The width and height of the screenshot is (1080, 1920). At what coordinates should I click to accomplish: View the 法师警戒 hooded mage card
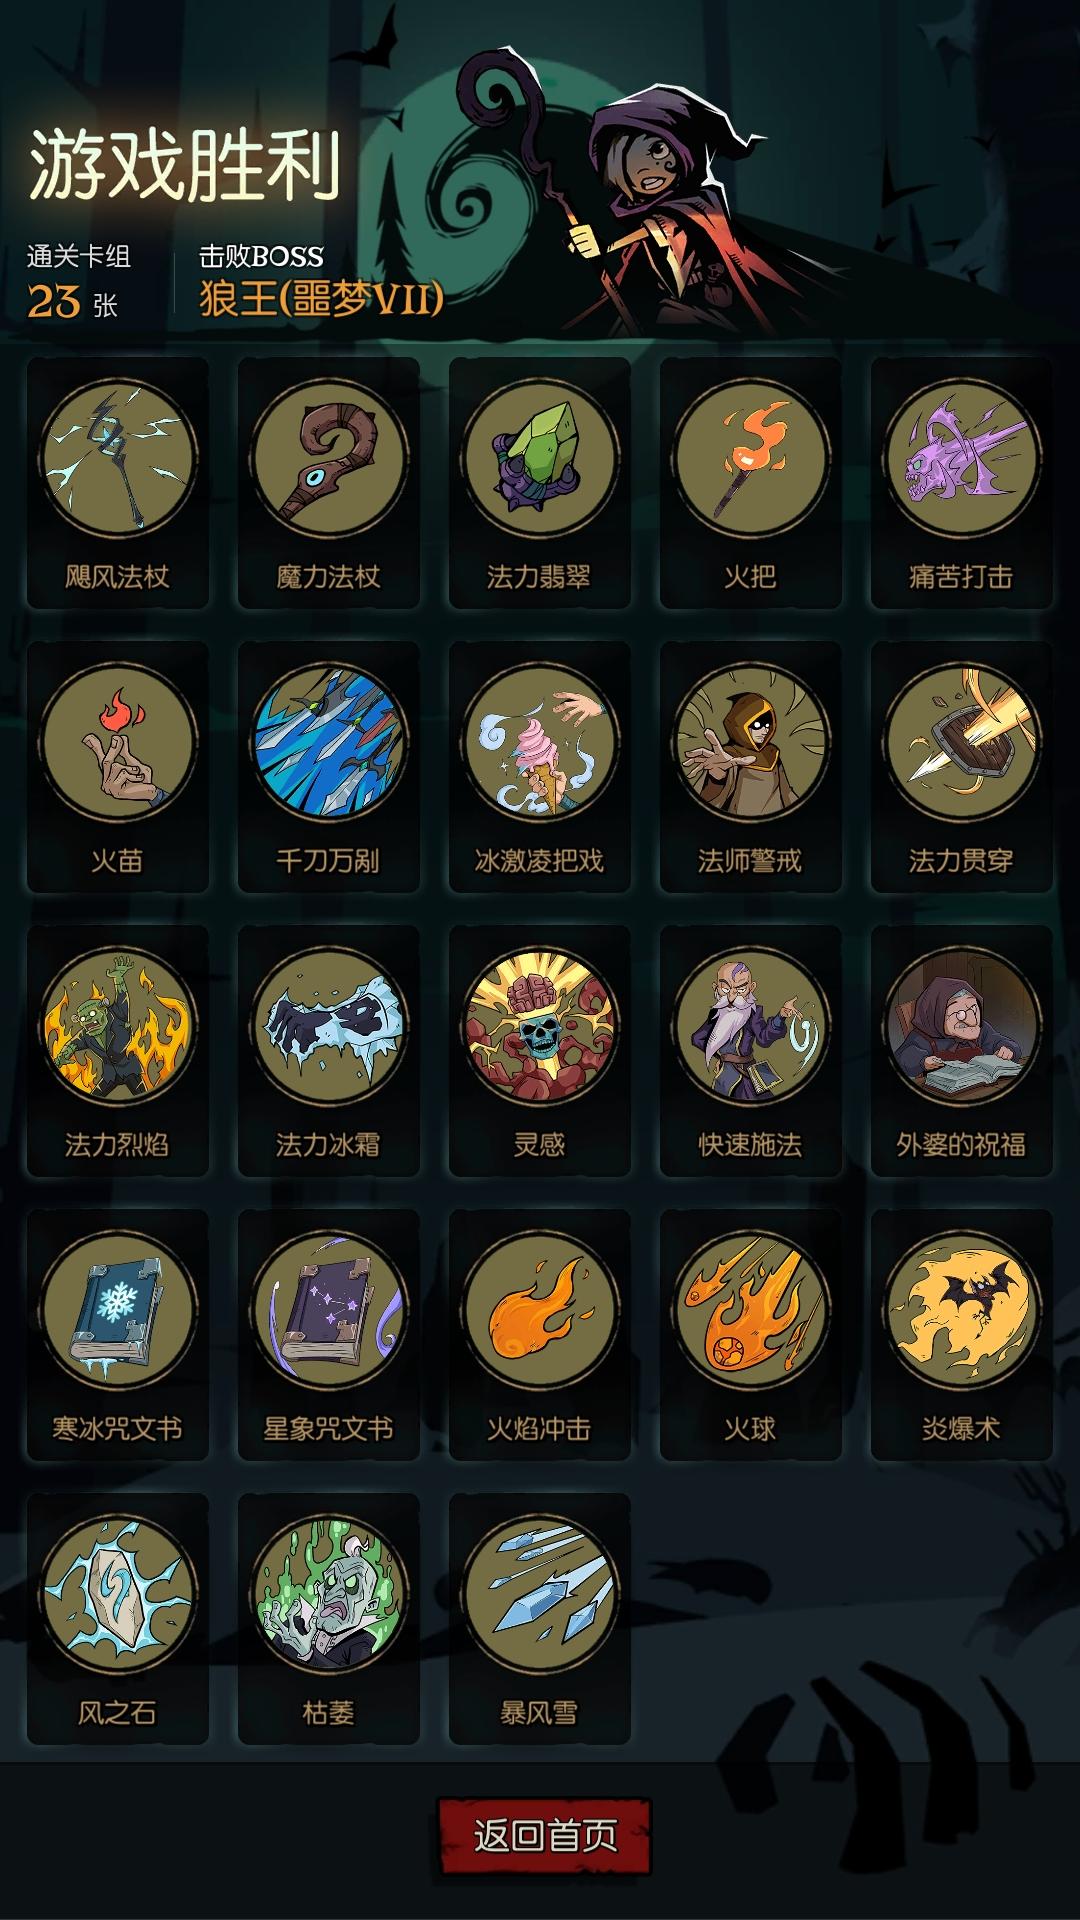tap(751, 767)
